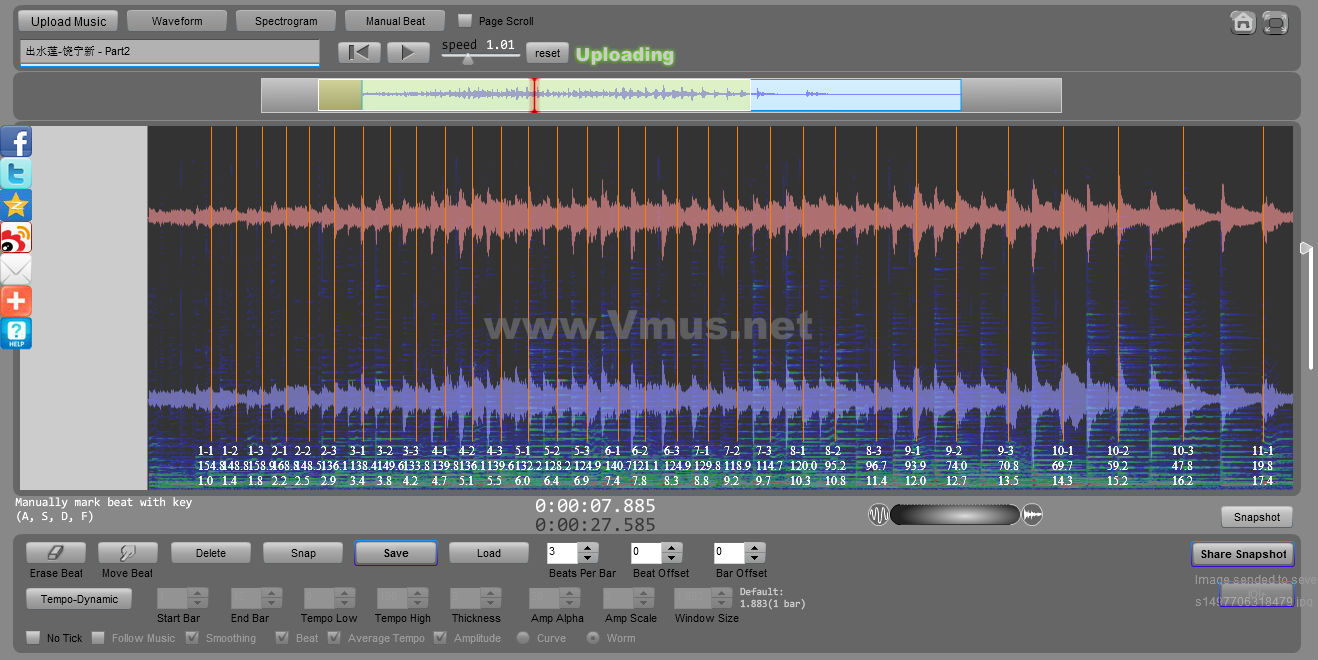Click the Tempo-Dynamic button

(x=79, y=599)
